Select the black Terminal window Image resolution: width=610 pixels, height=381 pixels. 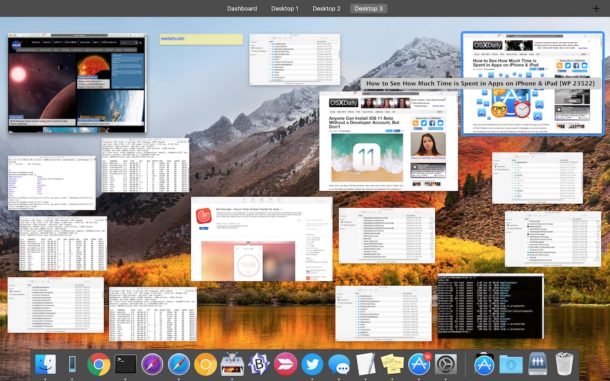click(x=491, y=306)
